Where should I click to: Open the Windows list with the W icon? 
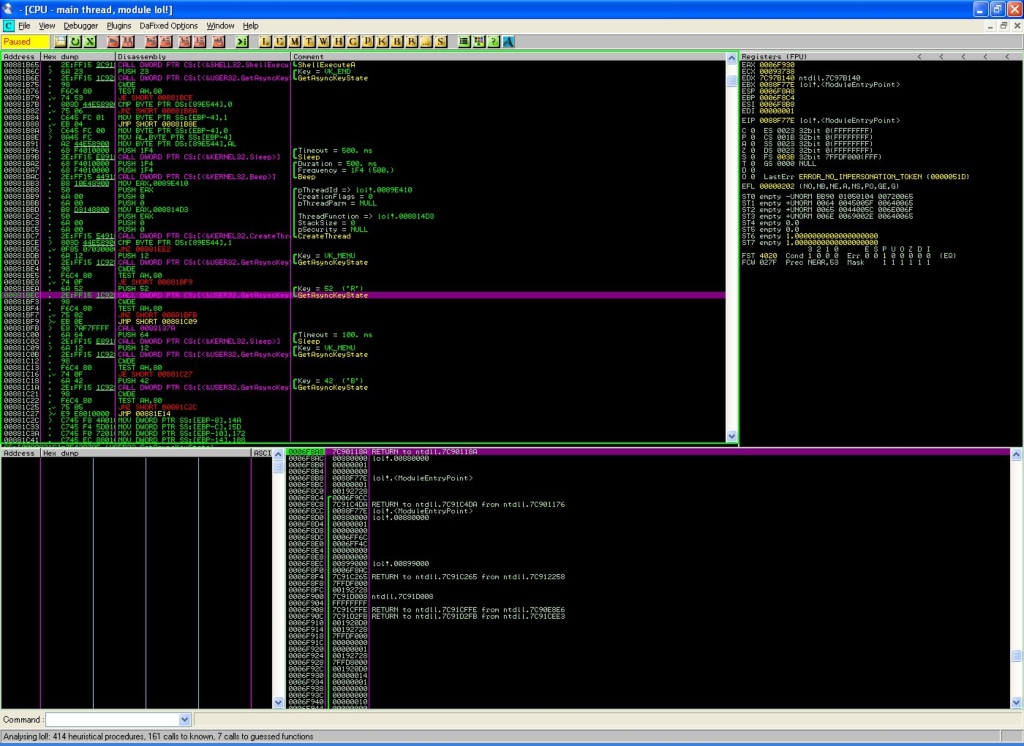click(x=324, y=42)
